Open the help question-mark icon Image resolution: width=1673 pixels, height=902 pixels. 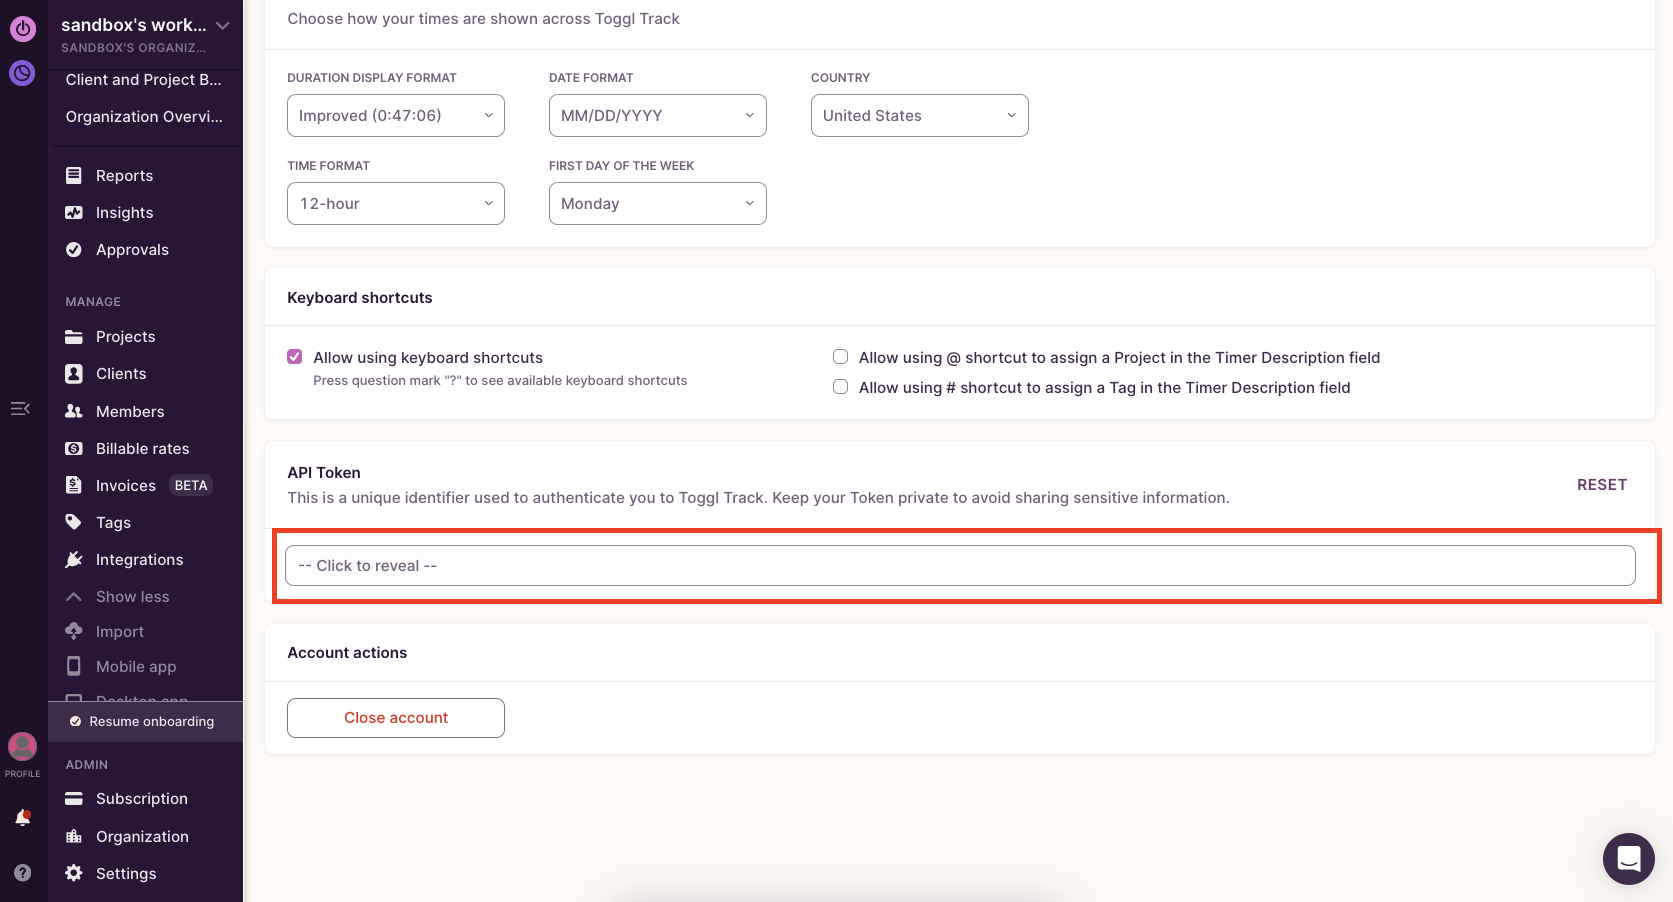click(22, 873)
